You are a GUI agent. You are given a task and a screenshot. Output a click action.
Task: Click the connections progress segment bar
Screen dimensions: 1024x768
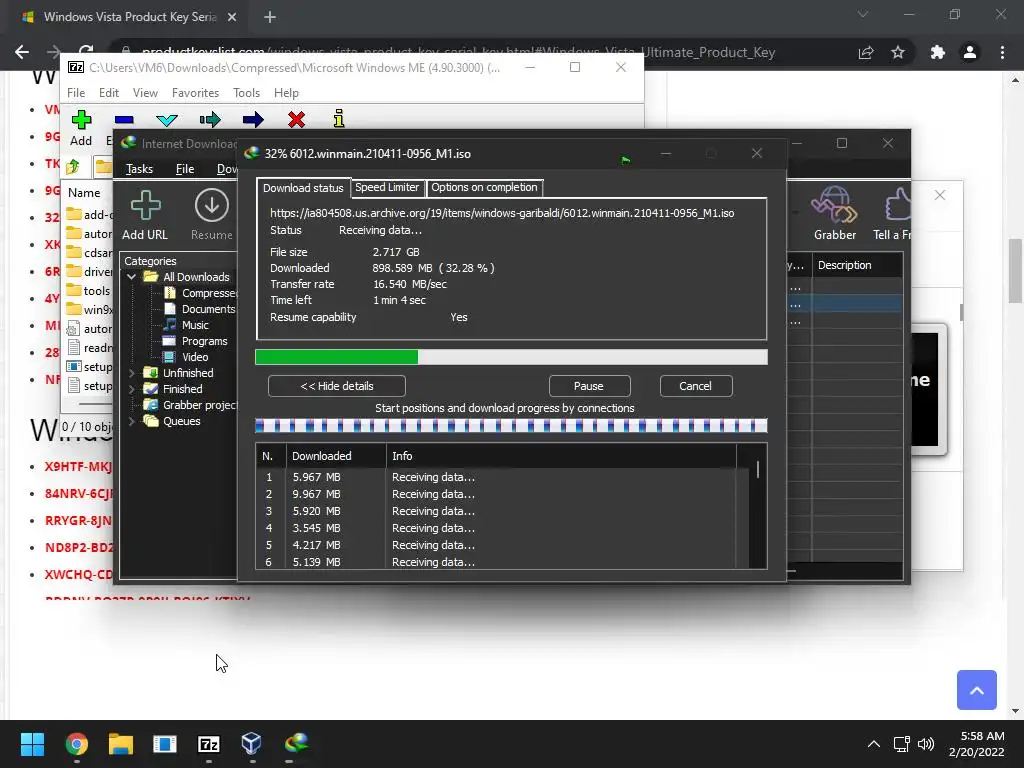click(x=511, y=426)
